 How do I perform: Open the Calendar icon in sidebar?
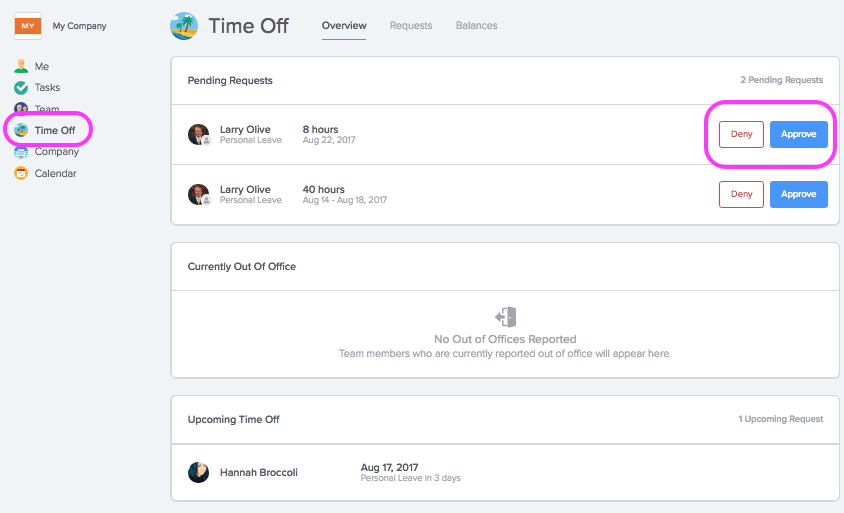click(21, 173)
